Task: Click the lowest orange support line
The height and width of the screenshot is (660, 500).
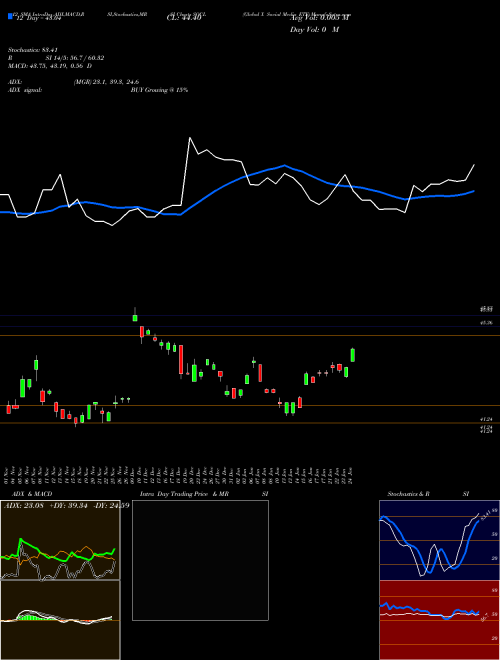Action: pos(250,423)
